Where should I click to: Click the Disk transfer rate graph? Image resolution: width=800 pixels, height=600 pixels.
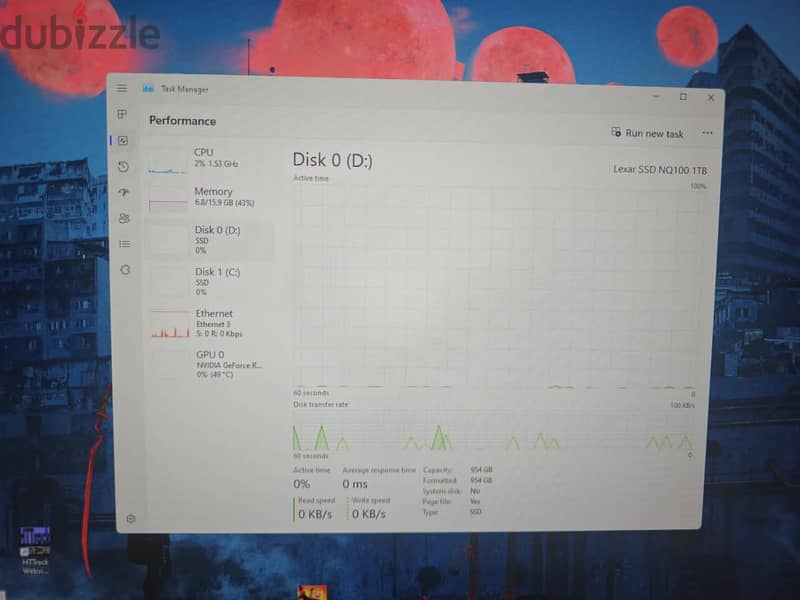point(493,432)
